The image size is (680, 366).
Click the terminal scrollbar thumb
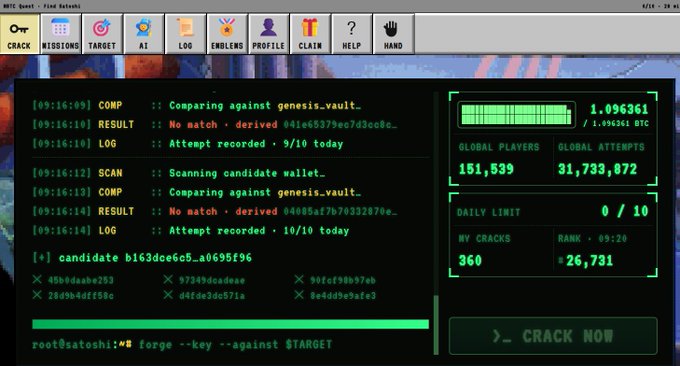click(x=436, y=324)
